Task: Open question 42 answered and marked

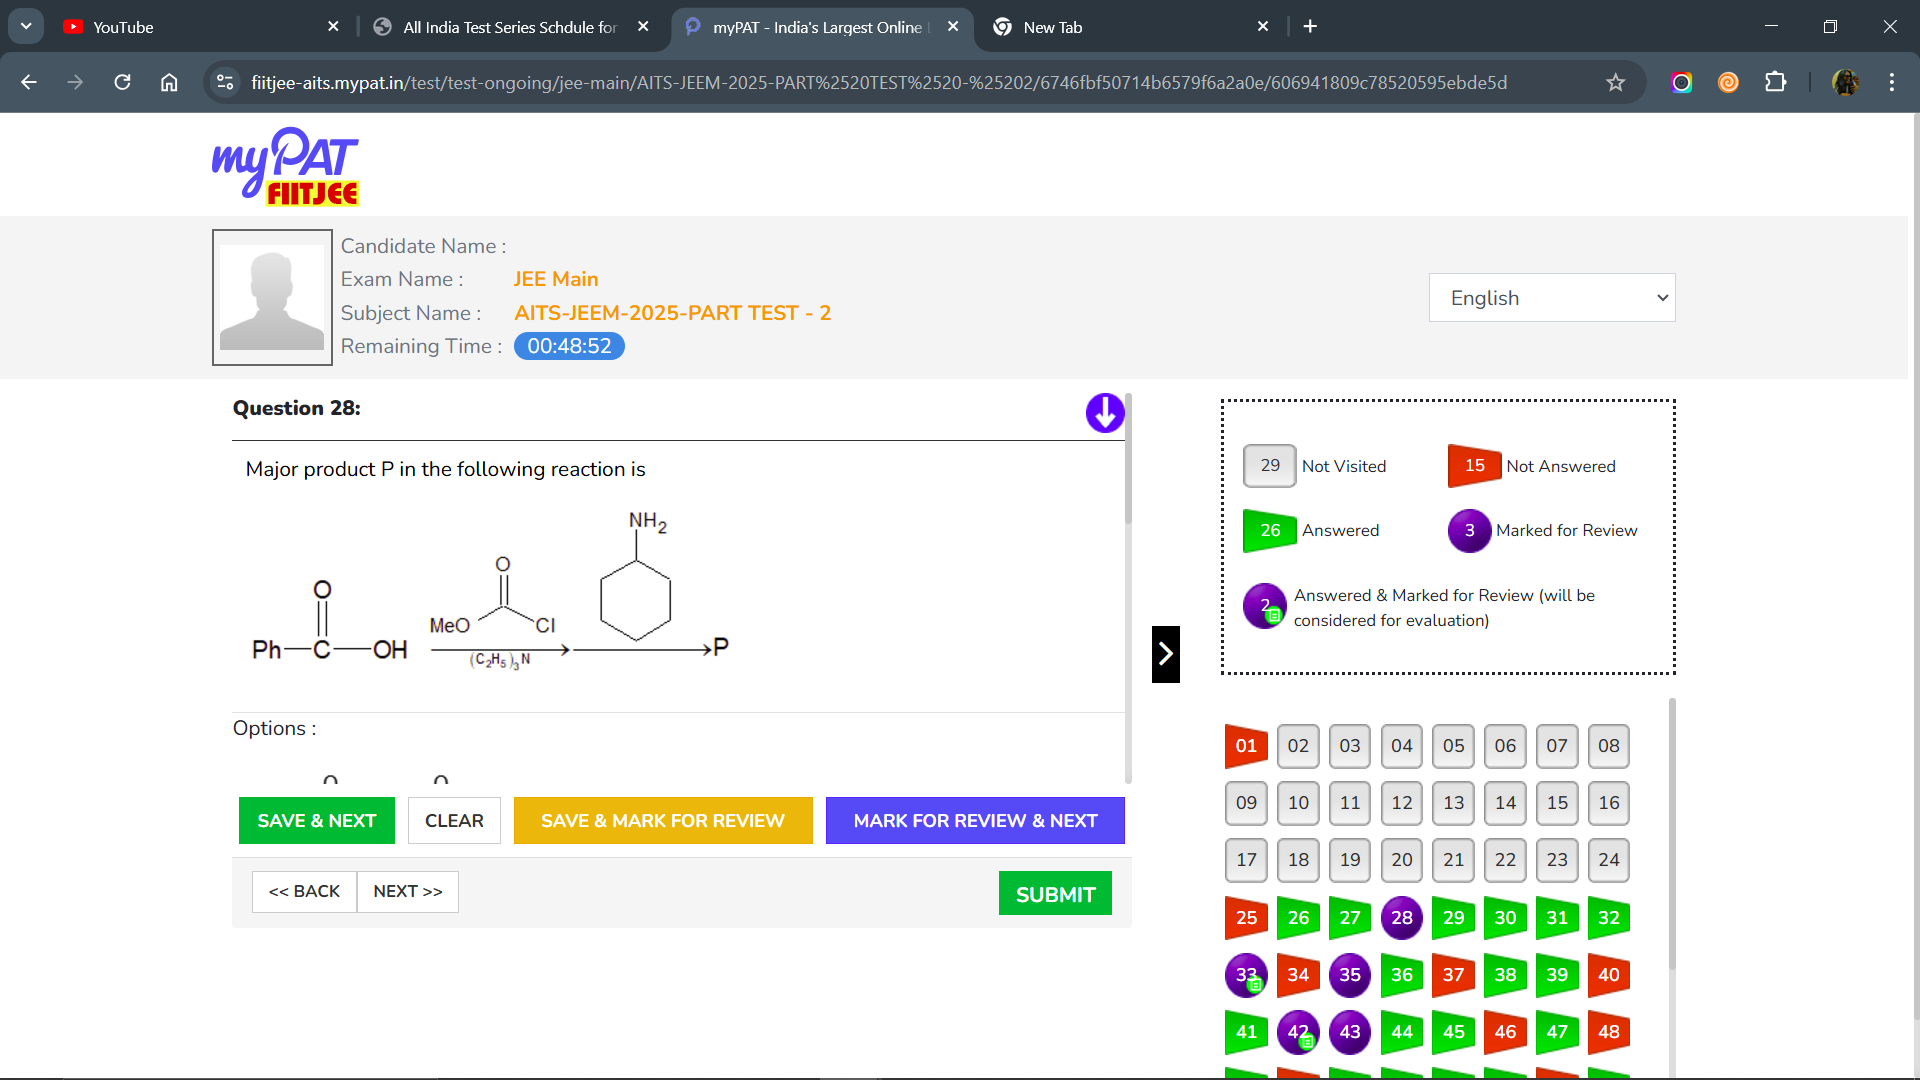Action: (x=1298, y=1032)
